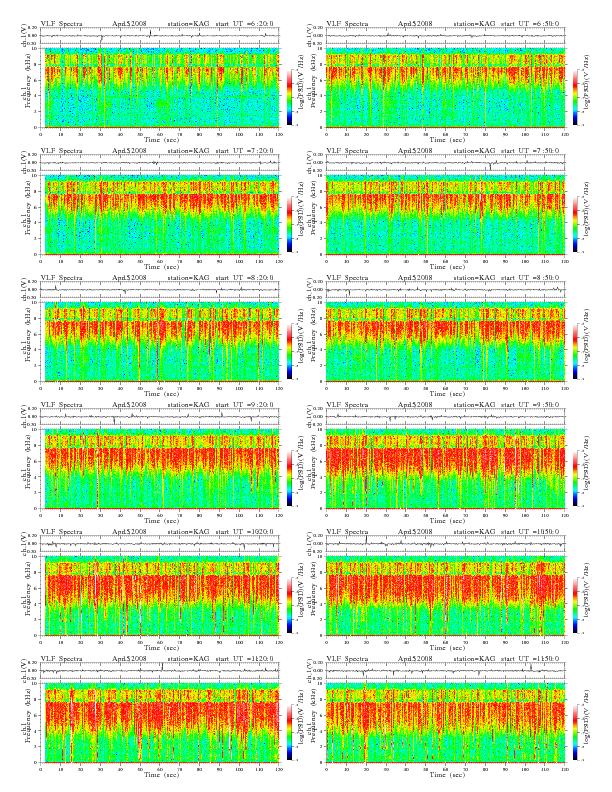Click the spectrogram starting at UT 11:20:0
This screenshot has width=612, height=792.
tap(160, 723)
